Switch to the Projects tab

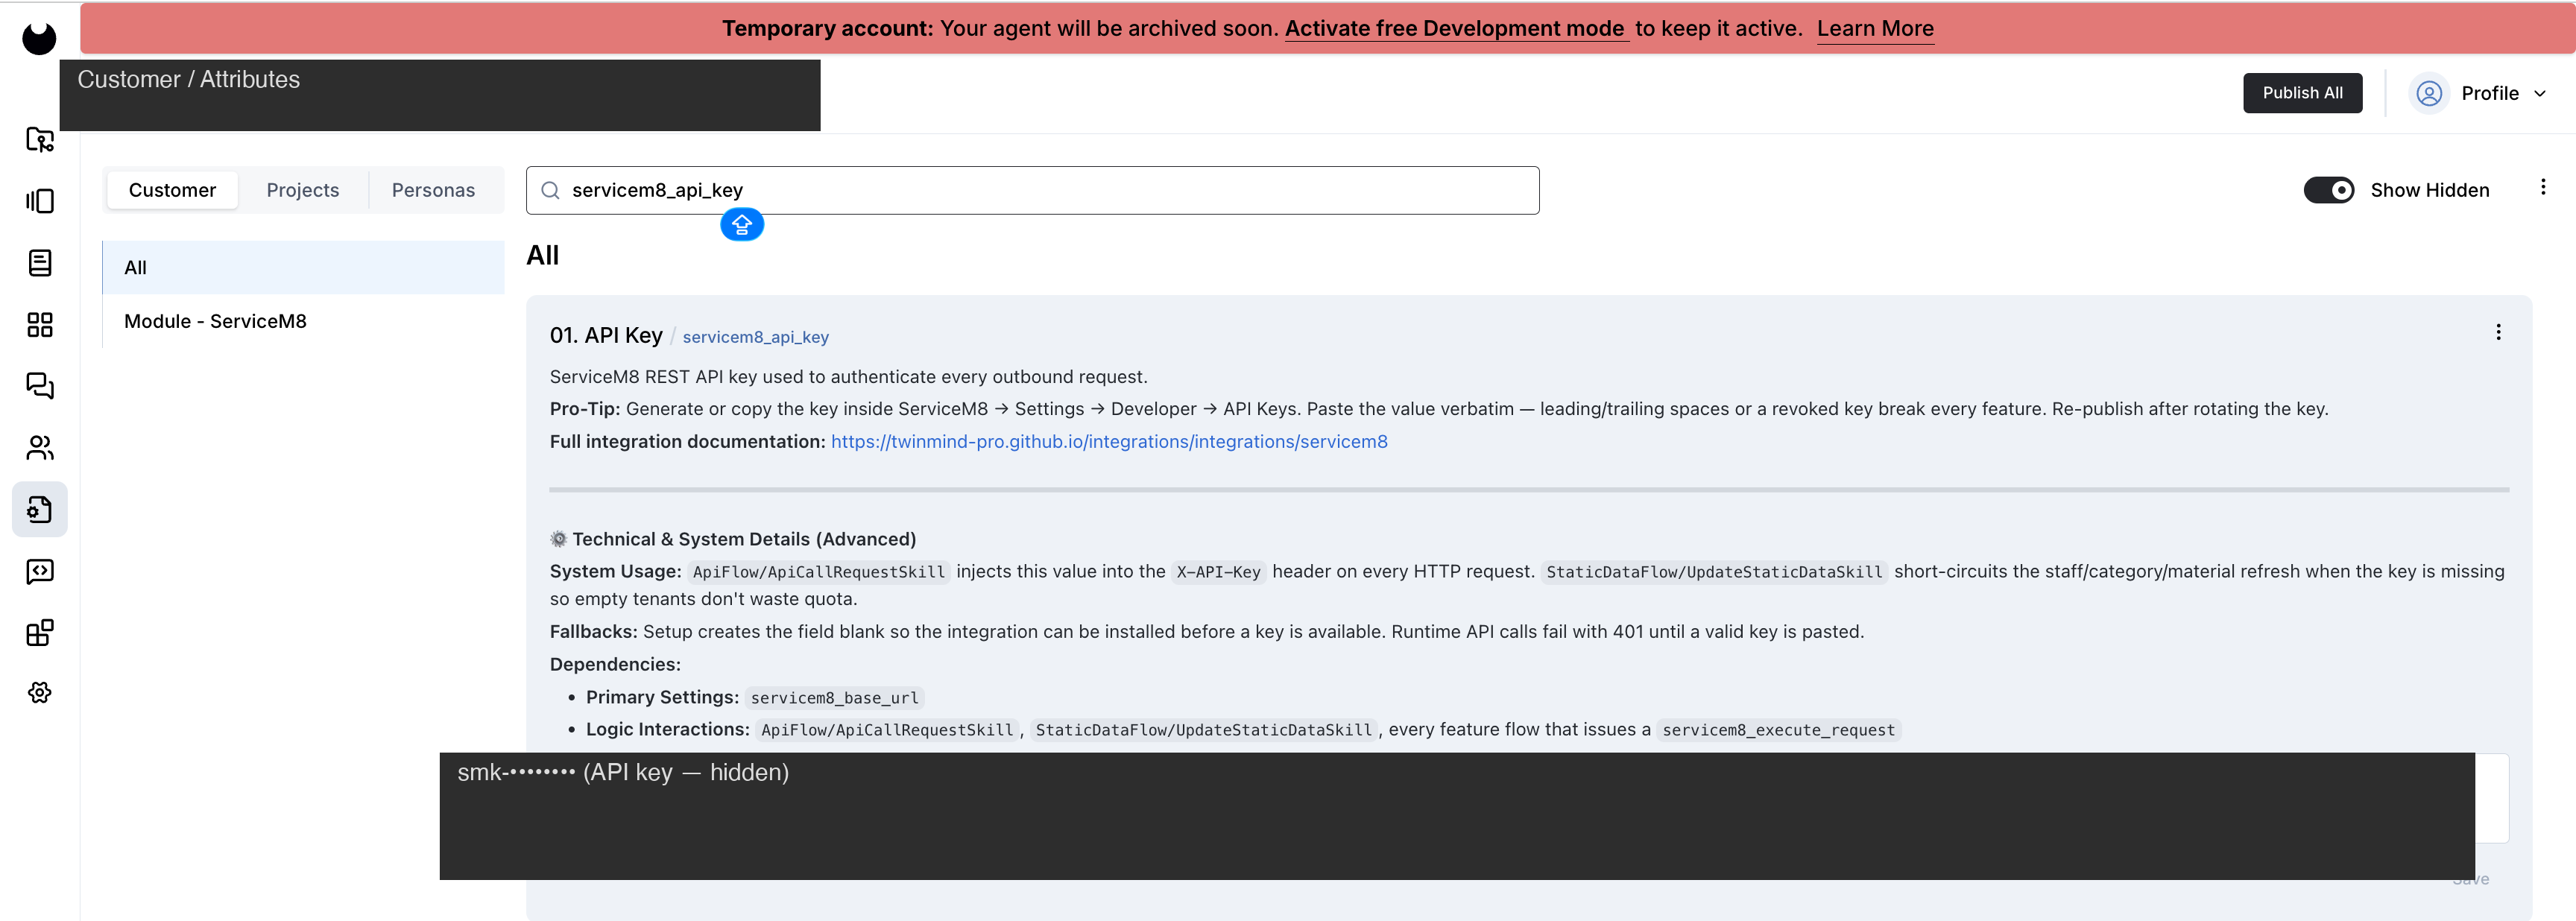pyautogui.click(x=303, y=190)
